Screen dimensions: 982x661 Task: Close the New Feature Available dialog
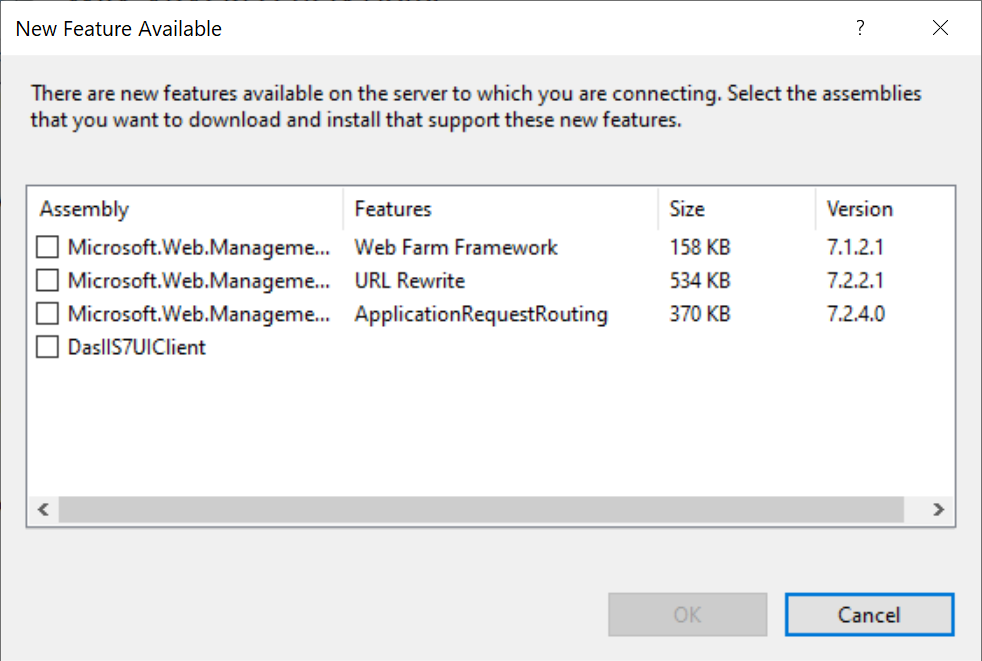click(x=940, y=28)
